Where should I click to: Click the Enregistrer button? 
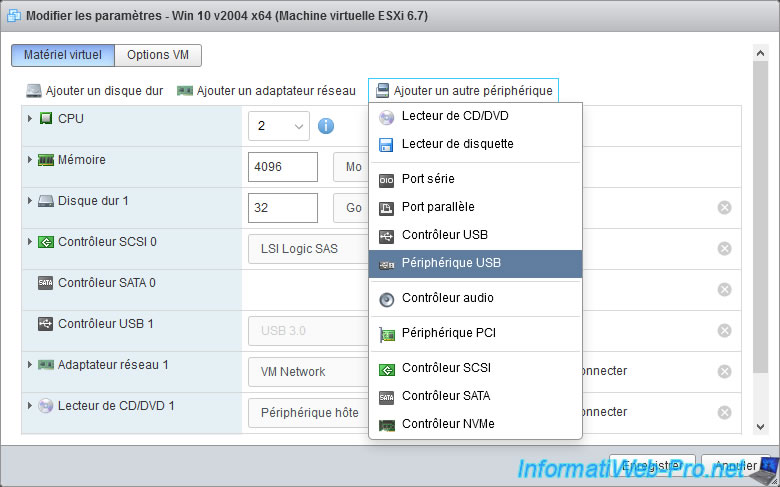[x=652, y=466]
